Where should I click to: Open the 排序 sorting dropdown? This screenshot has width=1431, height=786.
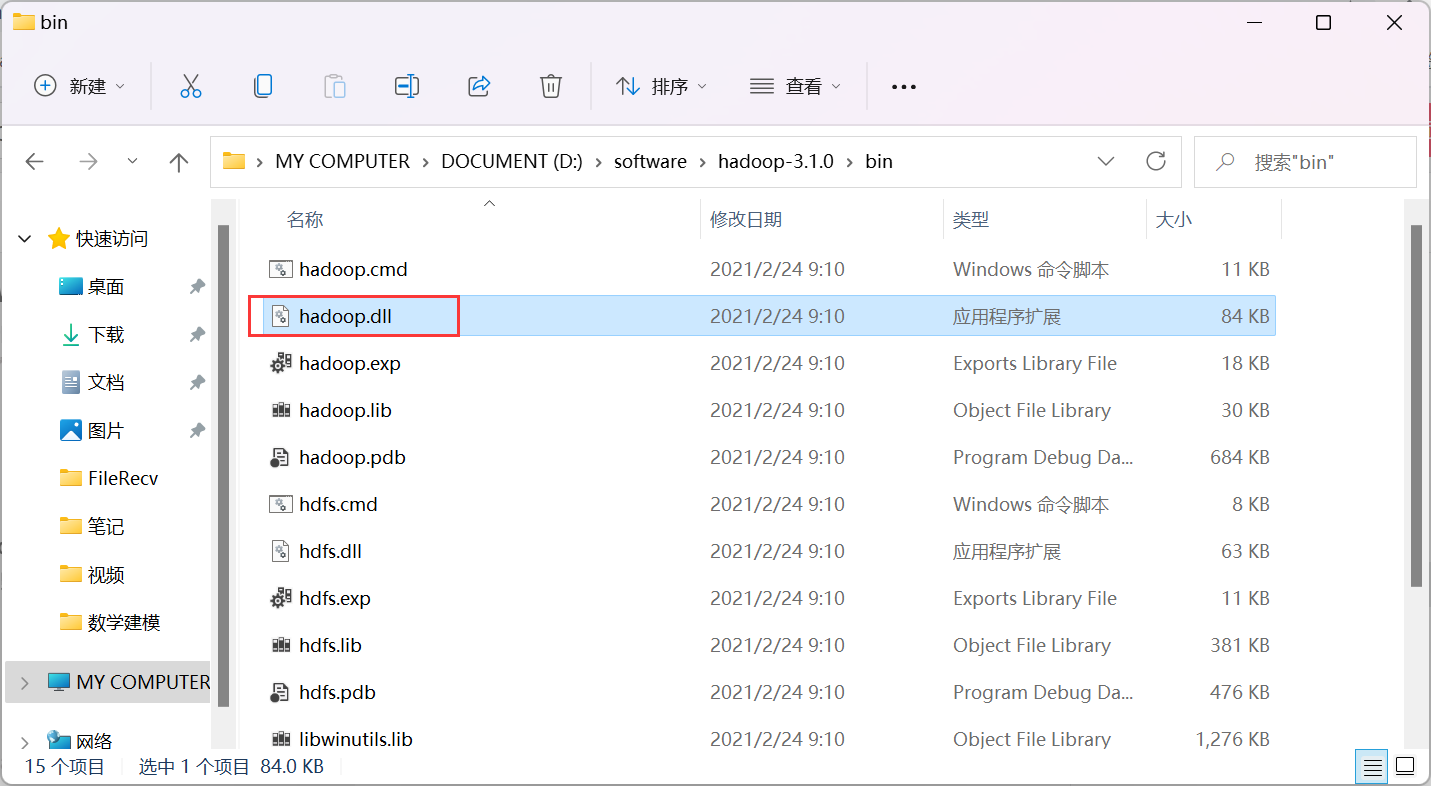click(x=662, y=86)
